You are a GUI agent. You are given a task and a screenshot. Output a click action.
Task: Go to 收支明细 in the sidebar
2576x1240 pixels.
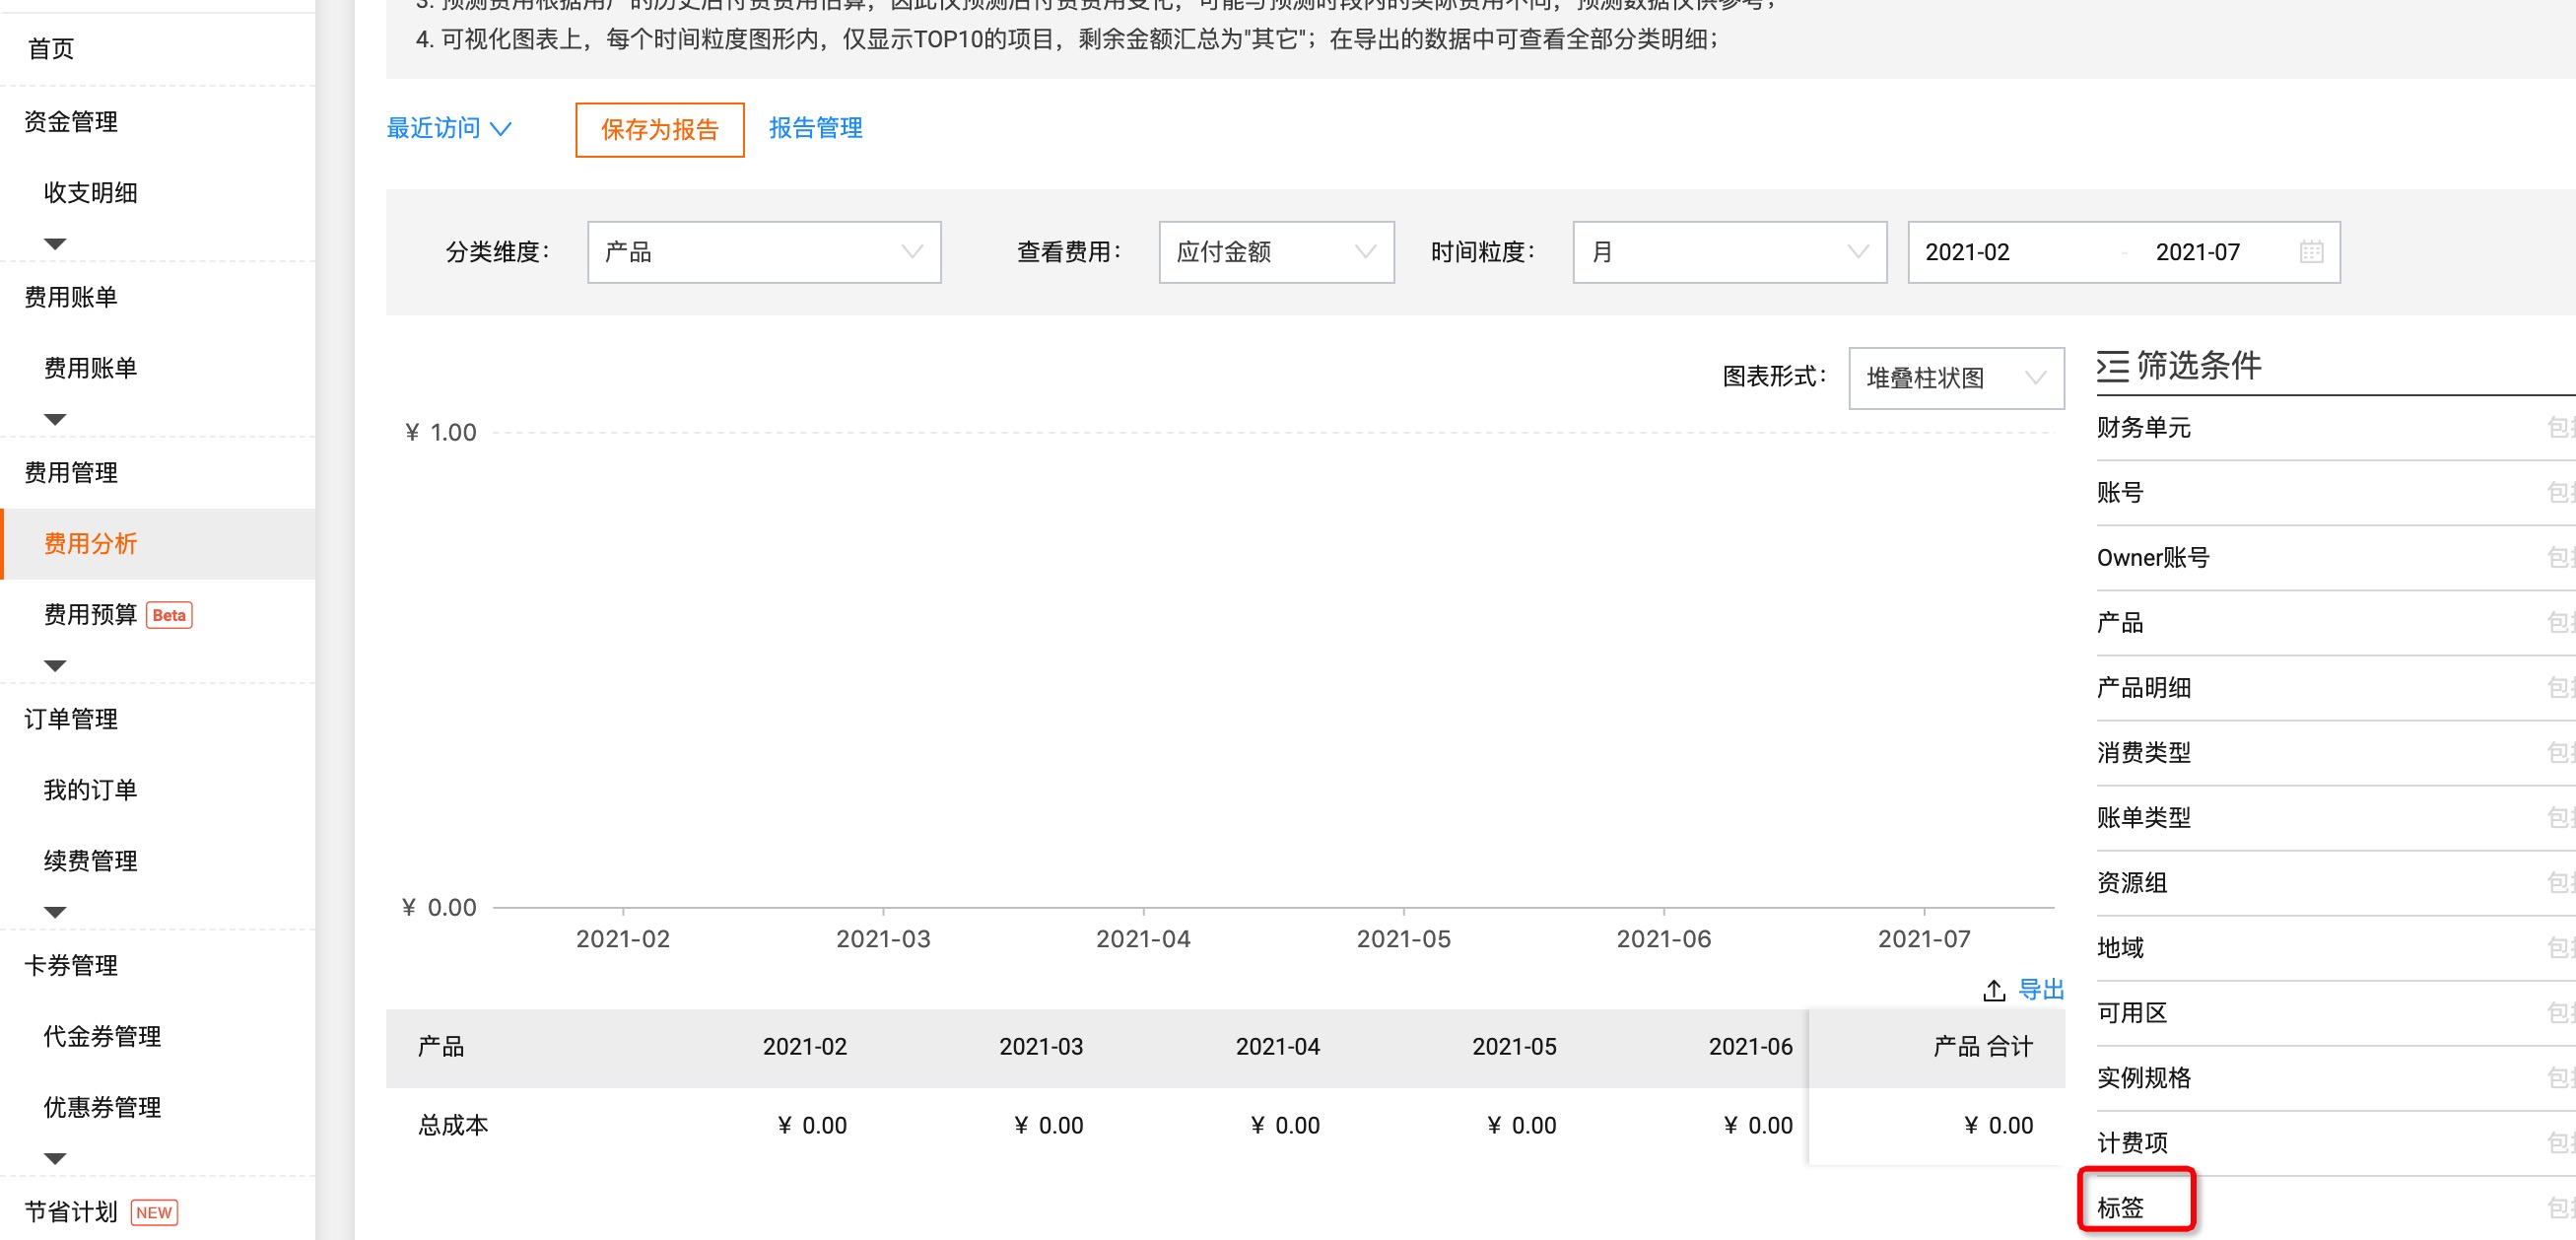pyautogui.click(x=90, y=192)
